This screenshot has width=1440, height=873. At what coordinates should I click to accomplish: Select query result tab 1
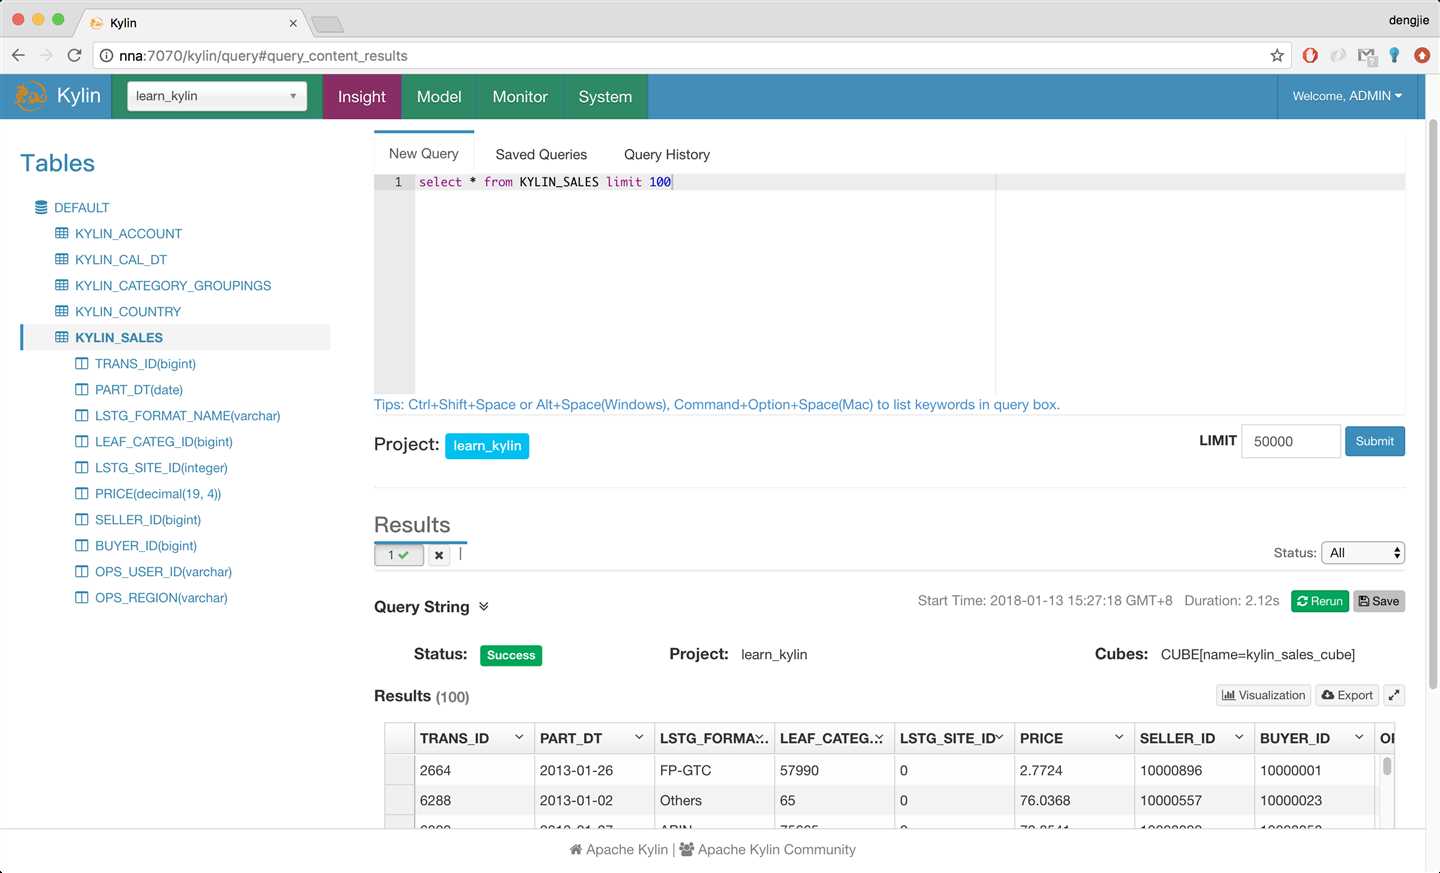click(399, 555)
